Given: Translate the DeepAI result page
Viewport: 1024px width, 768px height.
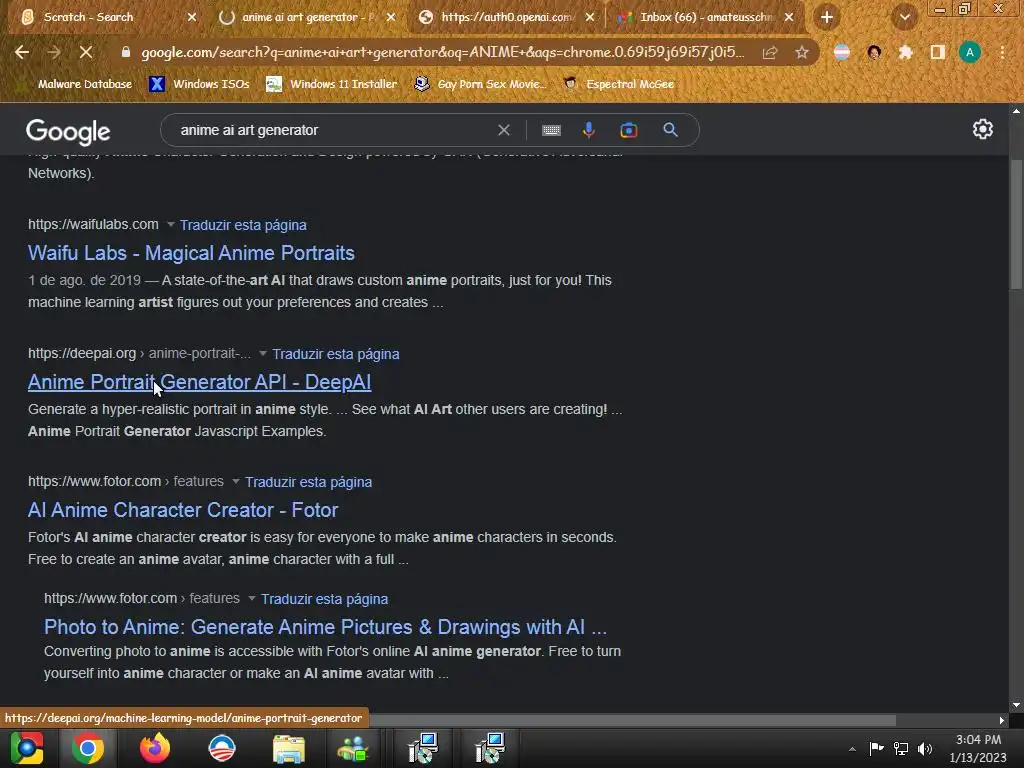Looking at the screenshot, I should (x=336, y=354).
